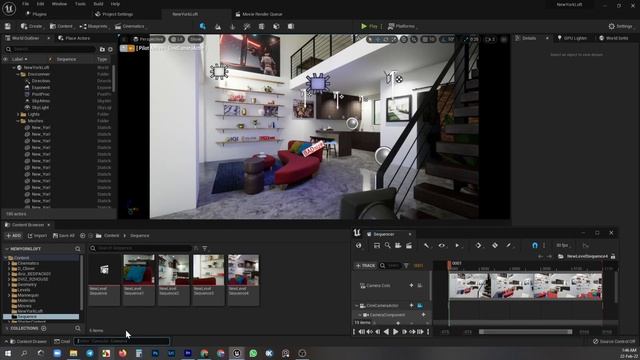
Task: Toggle the blue Sequencer snapping magnet
Action: tap(535, 245)
